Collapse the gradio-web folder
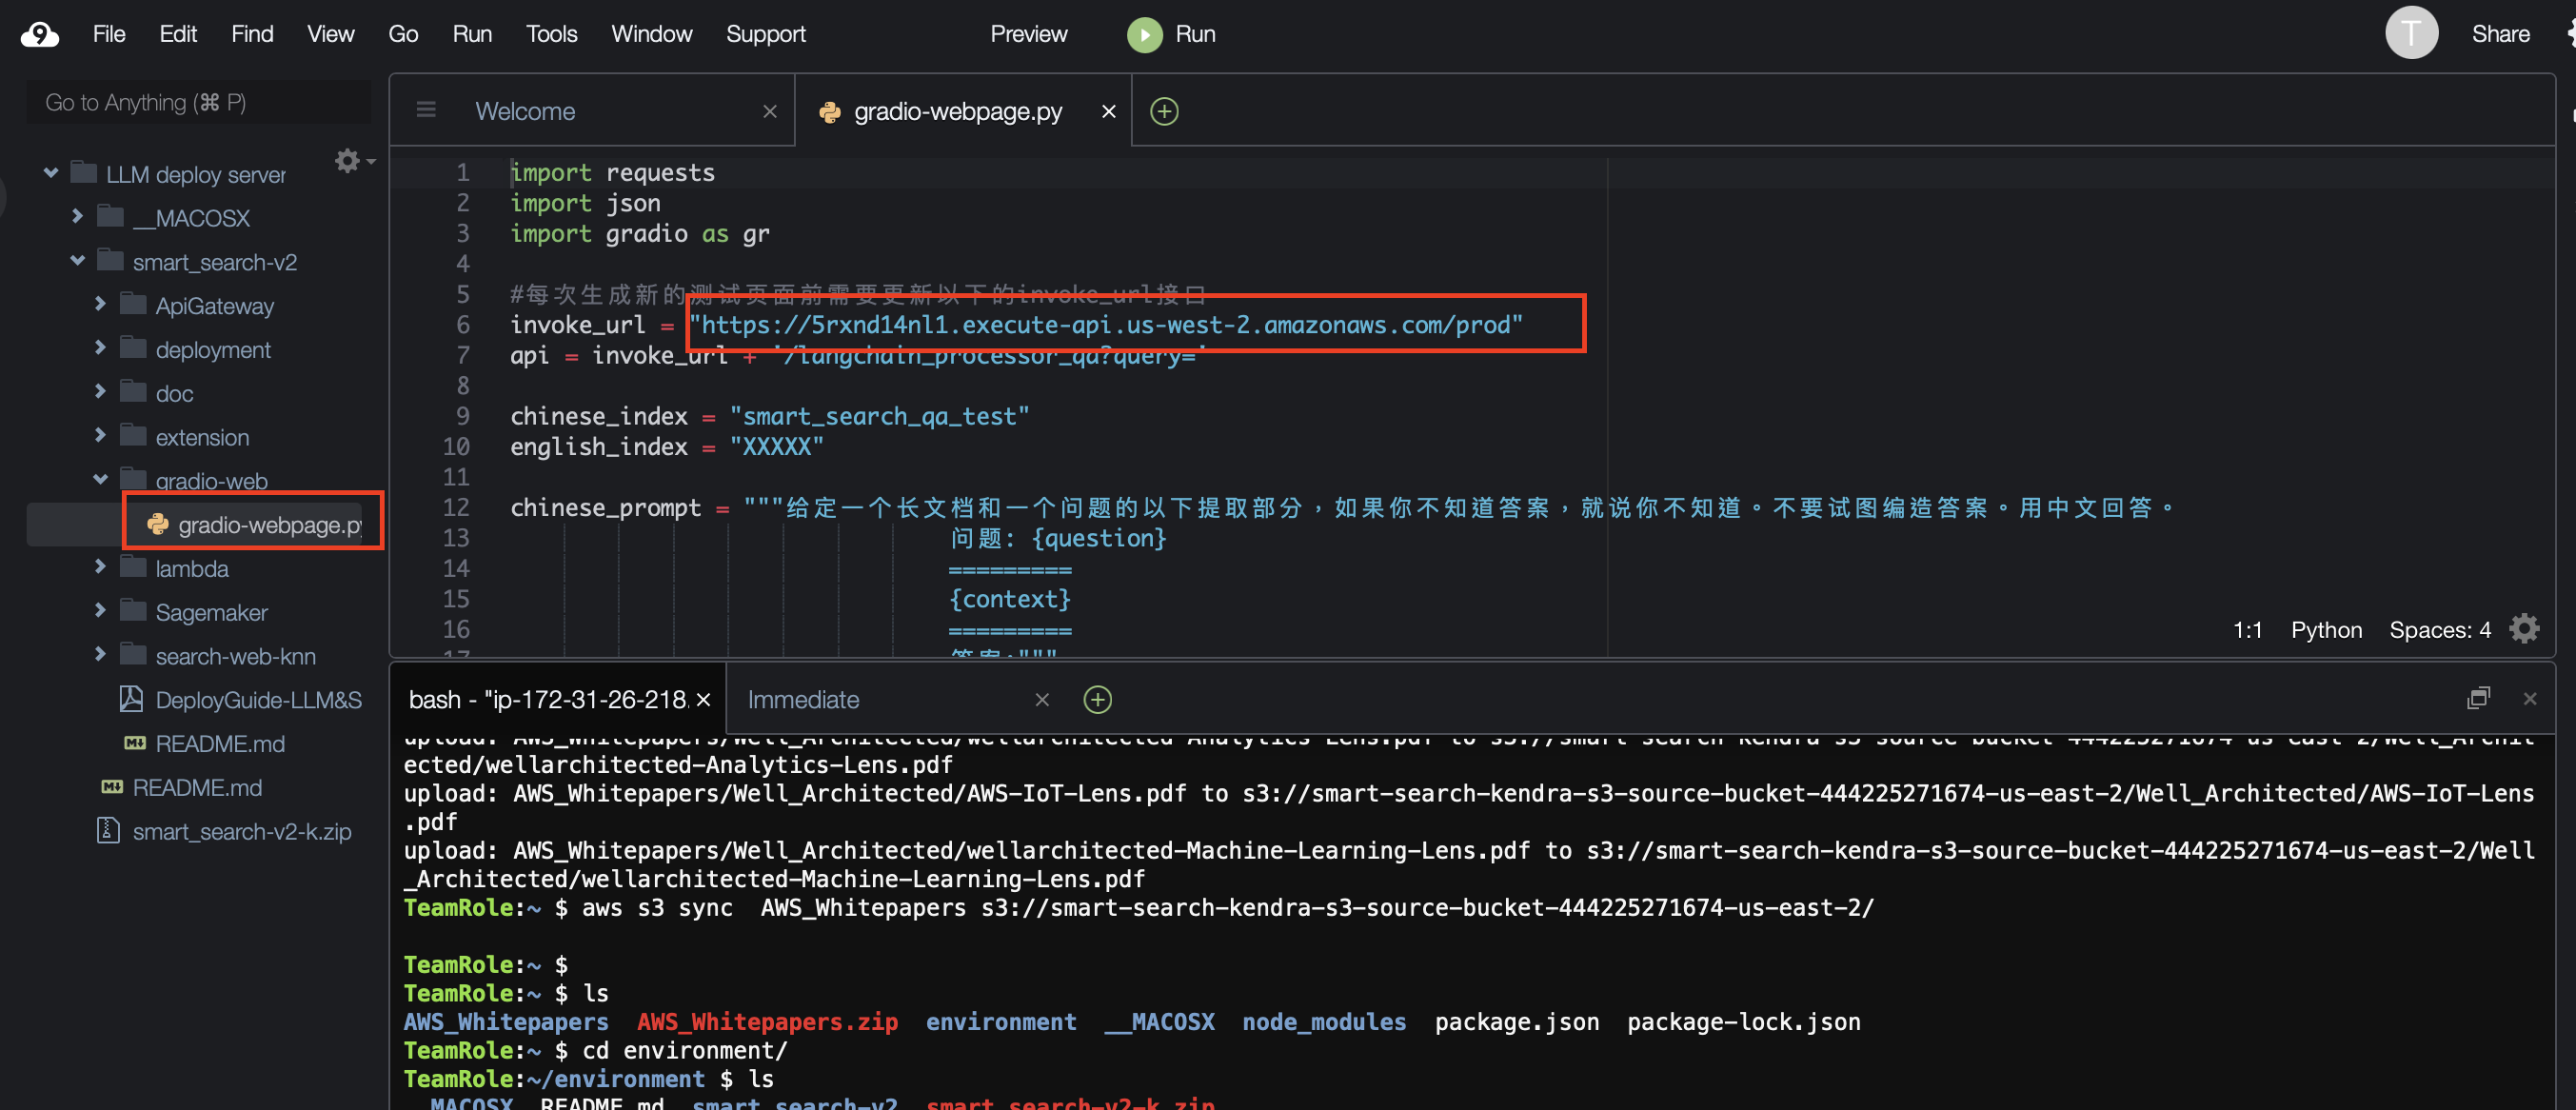Viewport: 2576px width, 1110px height. pyautogui.click(x=100, y=480)
